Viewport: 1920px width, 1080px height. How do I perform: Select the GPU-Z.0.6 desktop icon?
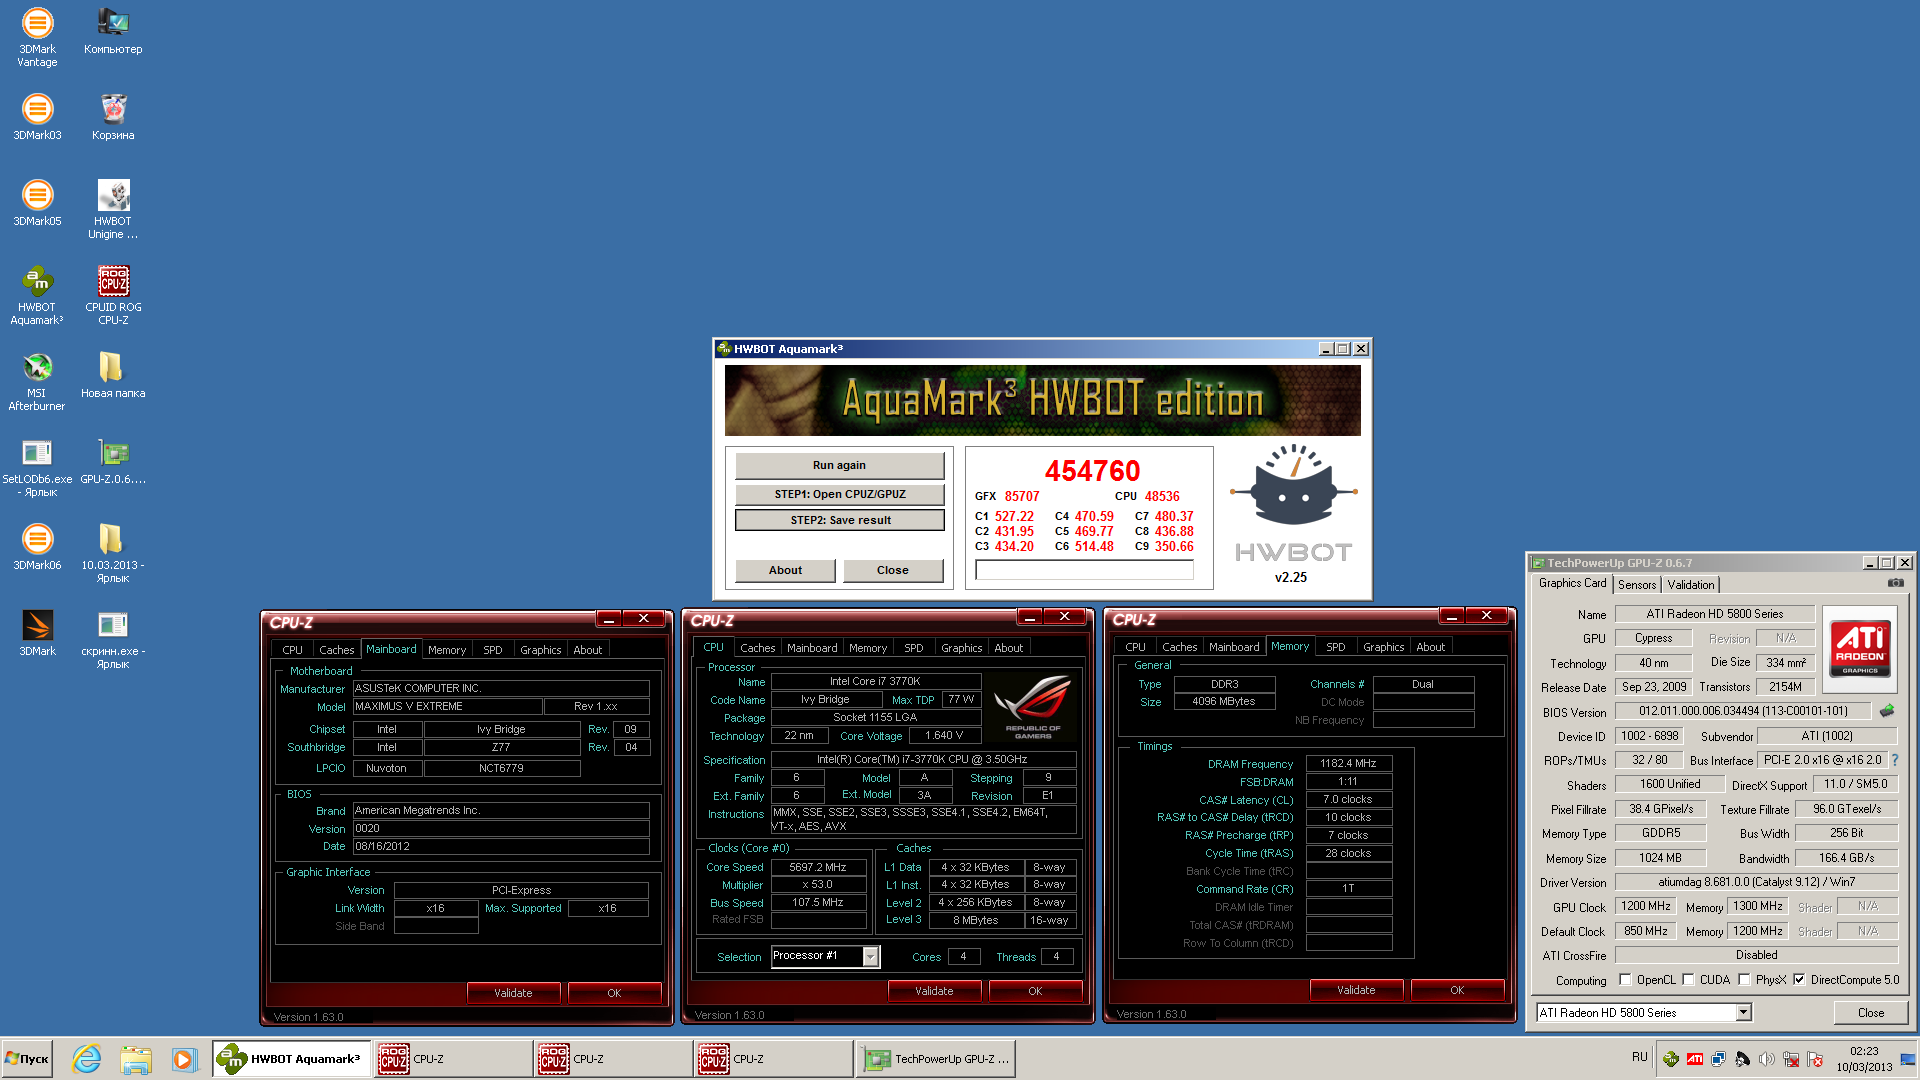coord(113,461)
